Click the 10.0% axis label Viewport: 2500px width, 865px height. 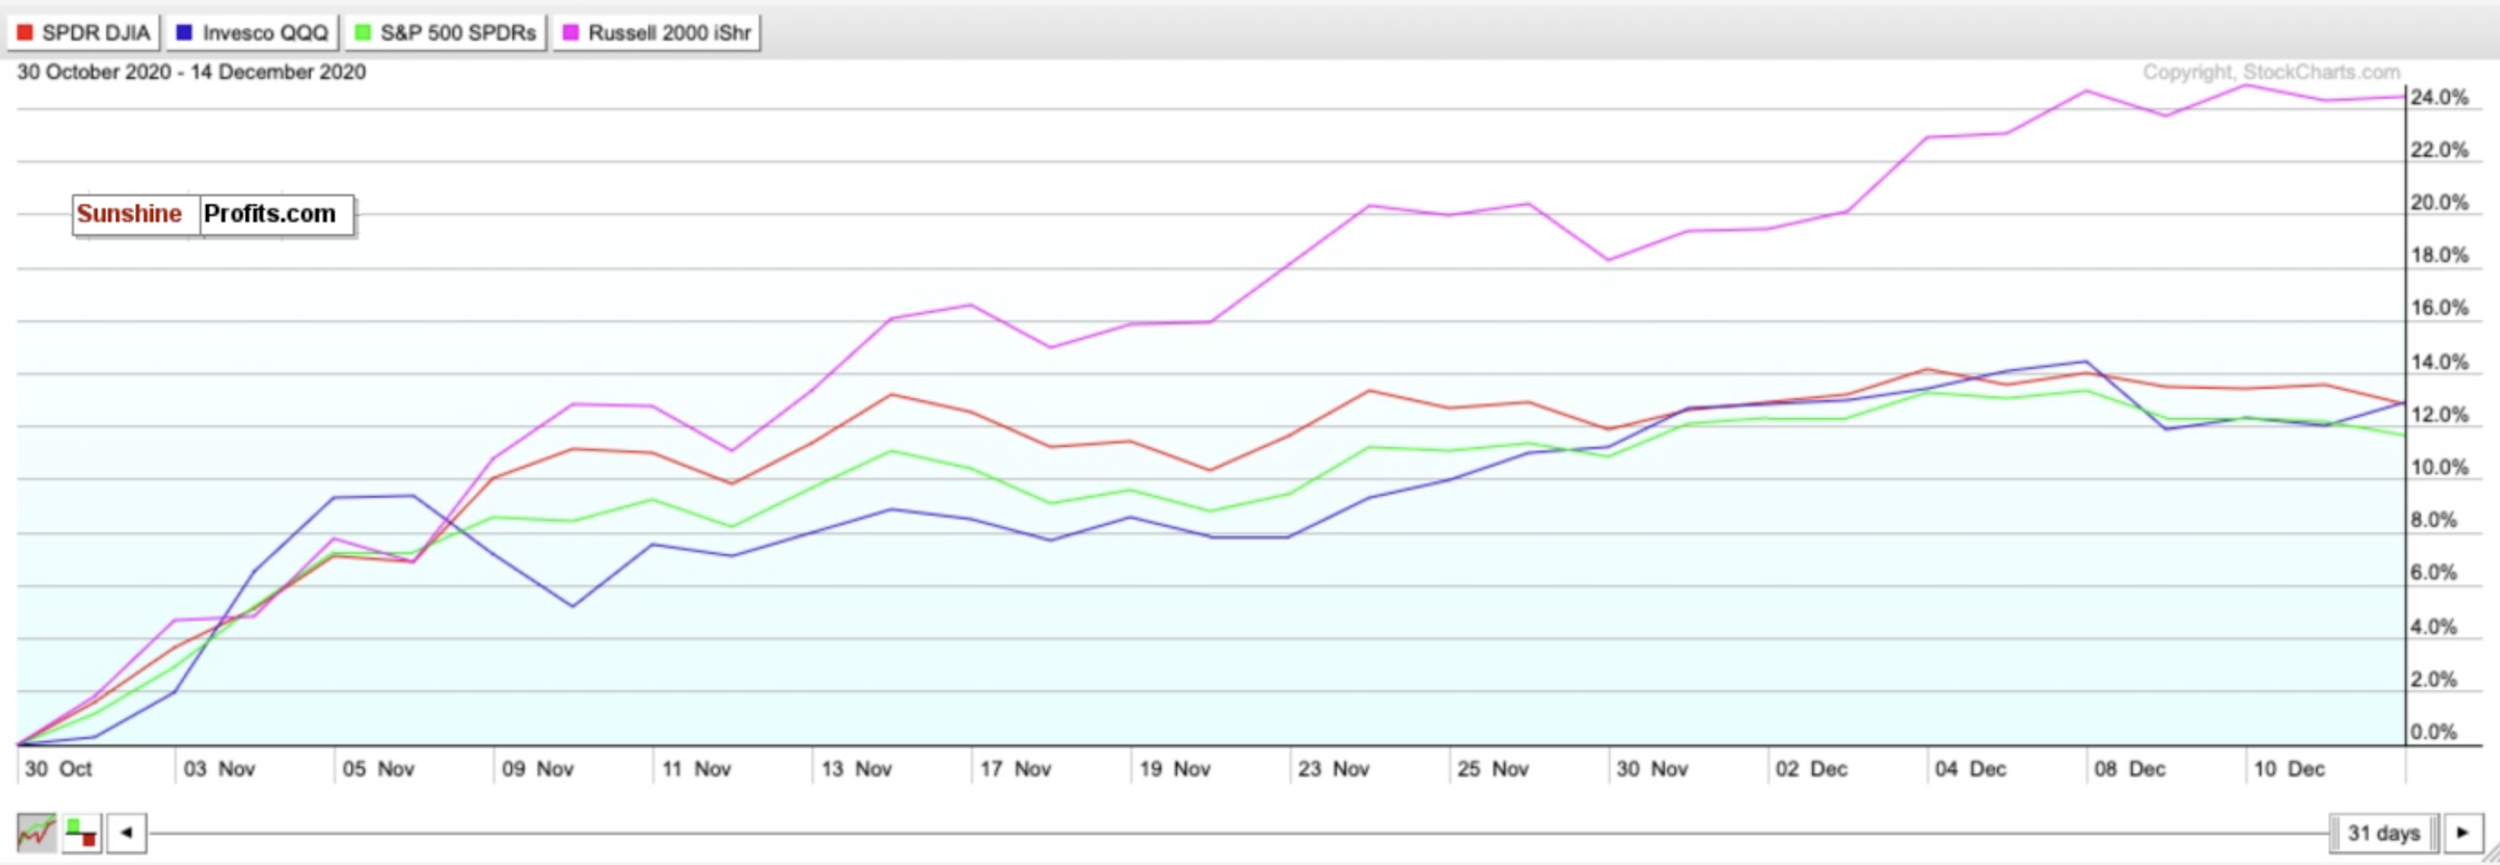click(x=2439, y=468)
